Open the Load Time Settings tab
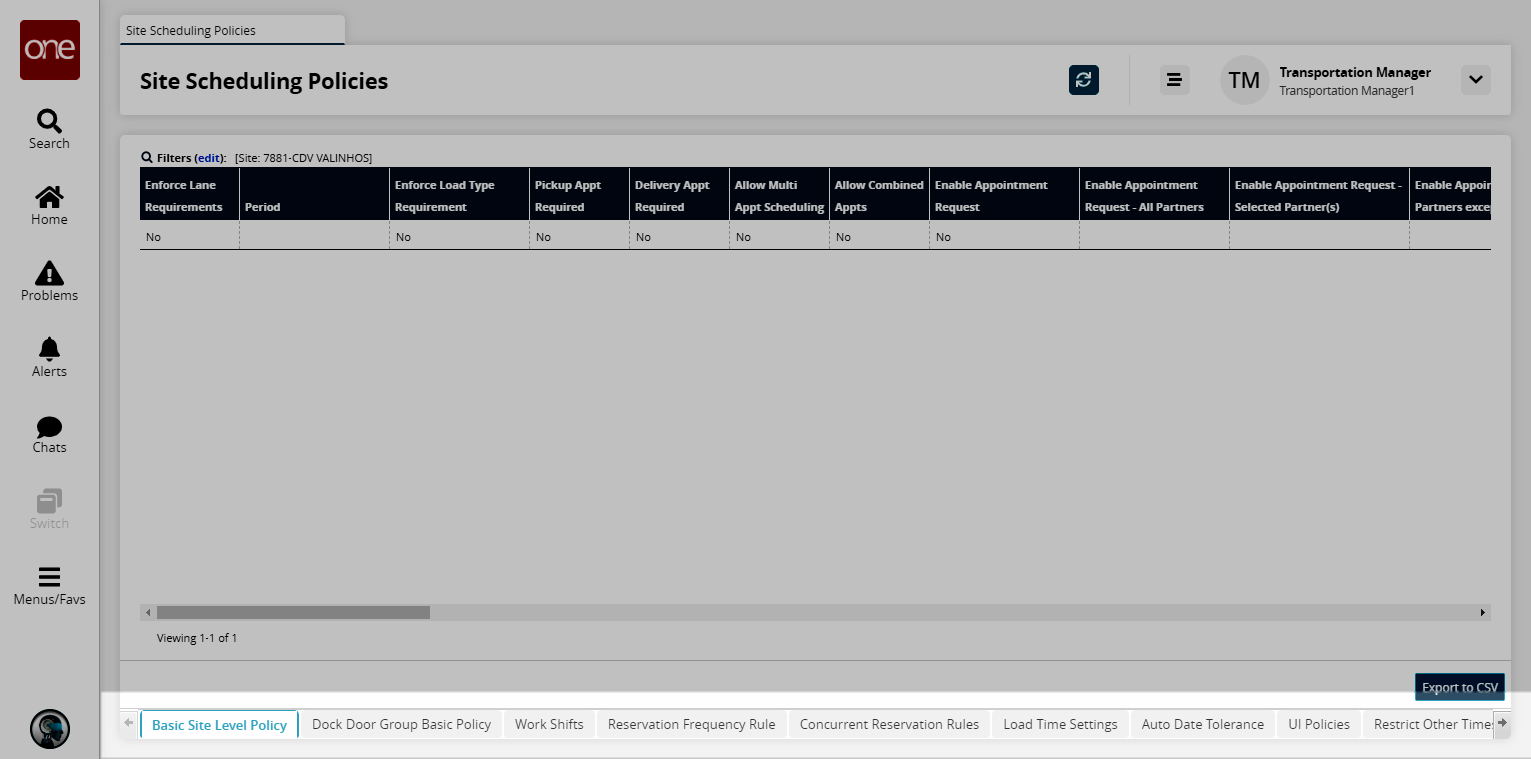This screenshot has height=759, width=1531. (1060, 724)
